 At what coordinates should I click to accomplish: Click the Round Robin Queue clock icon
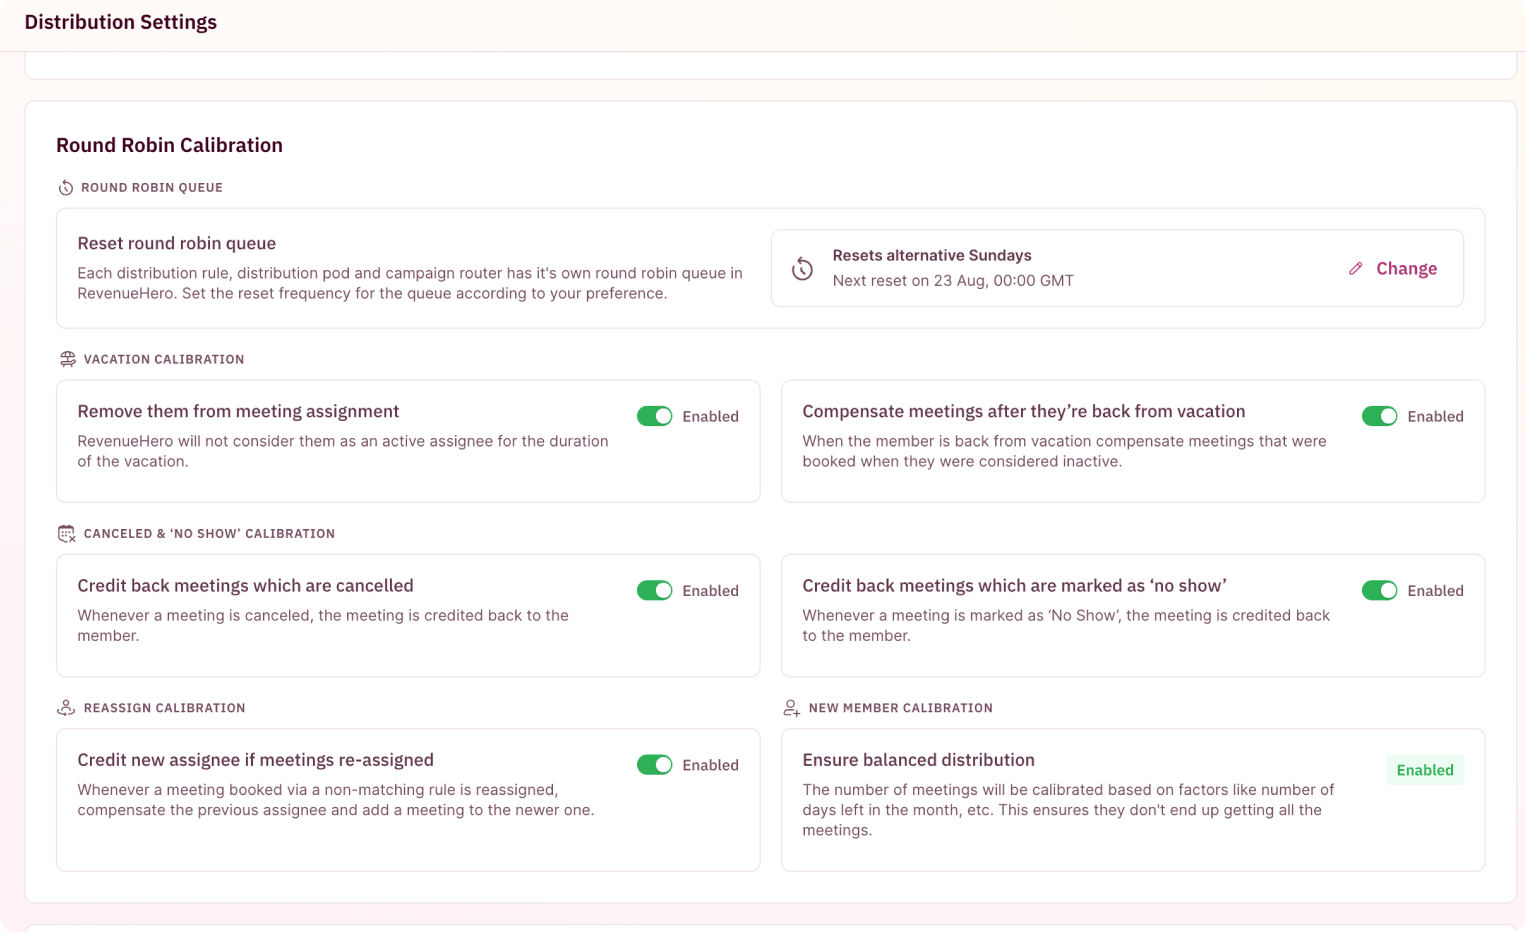66,188
